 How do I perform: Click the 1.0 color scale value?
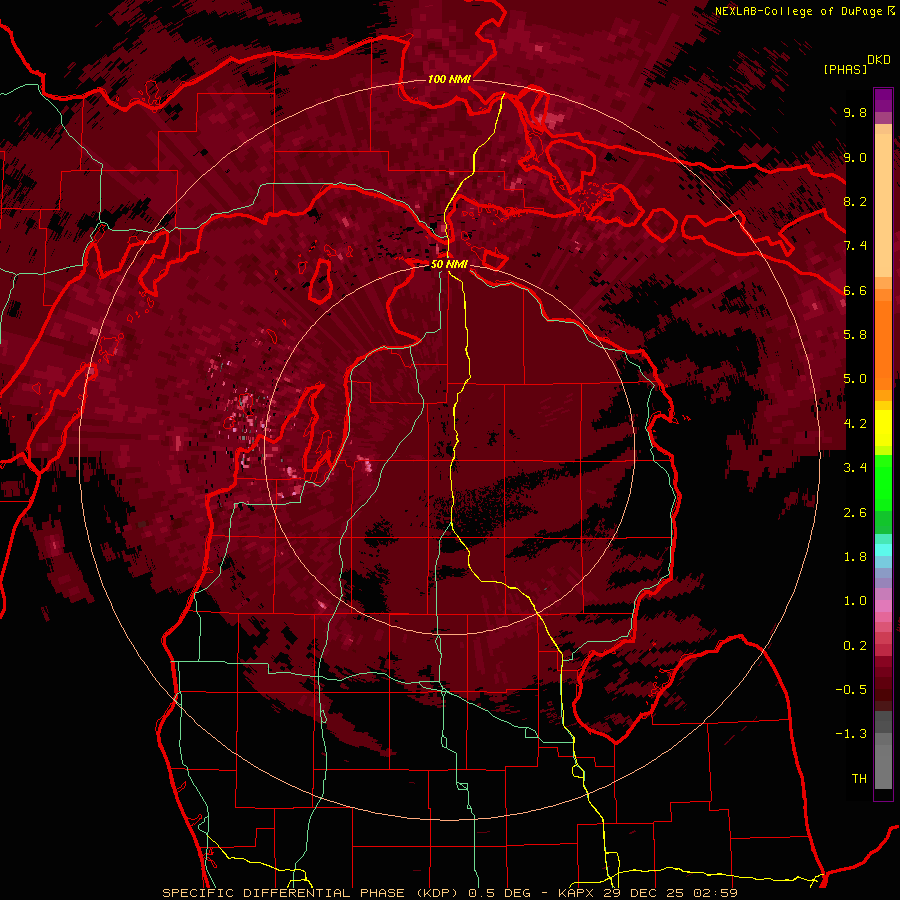point(855,601)
